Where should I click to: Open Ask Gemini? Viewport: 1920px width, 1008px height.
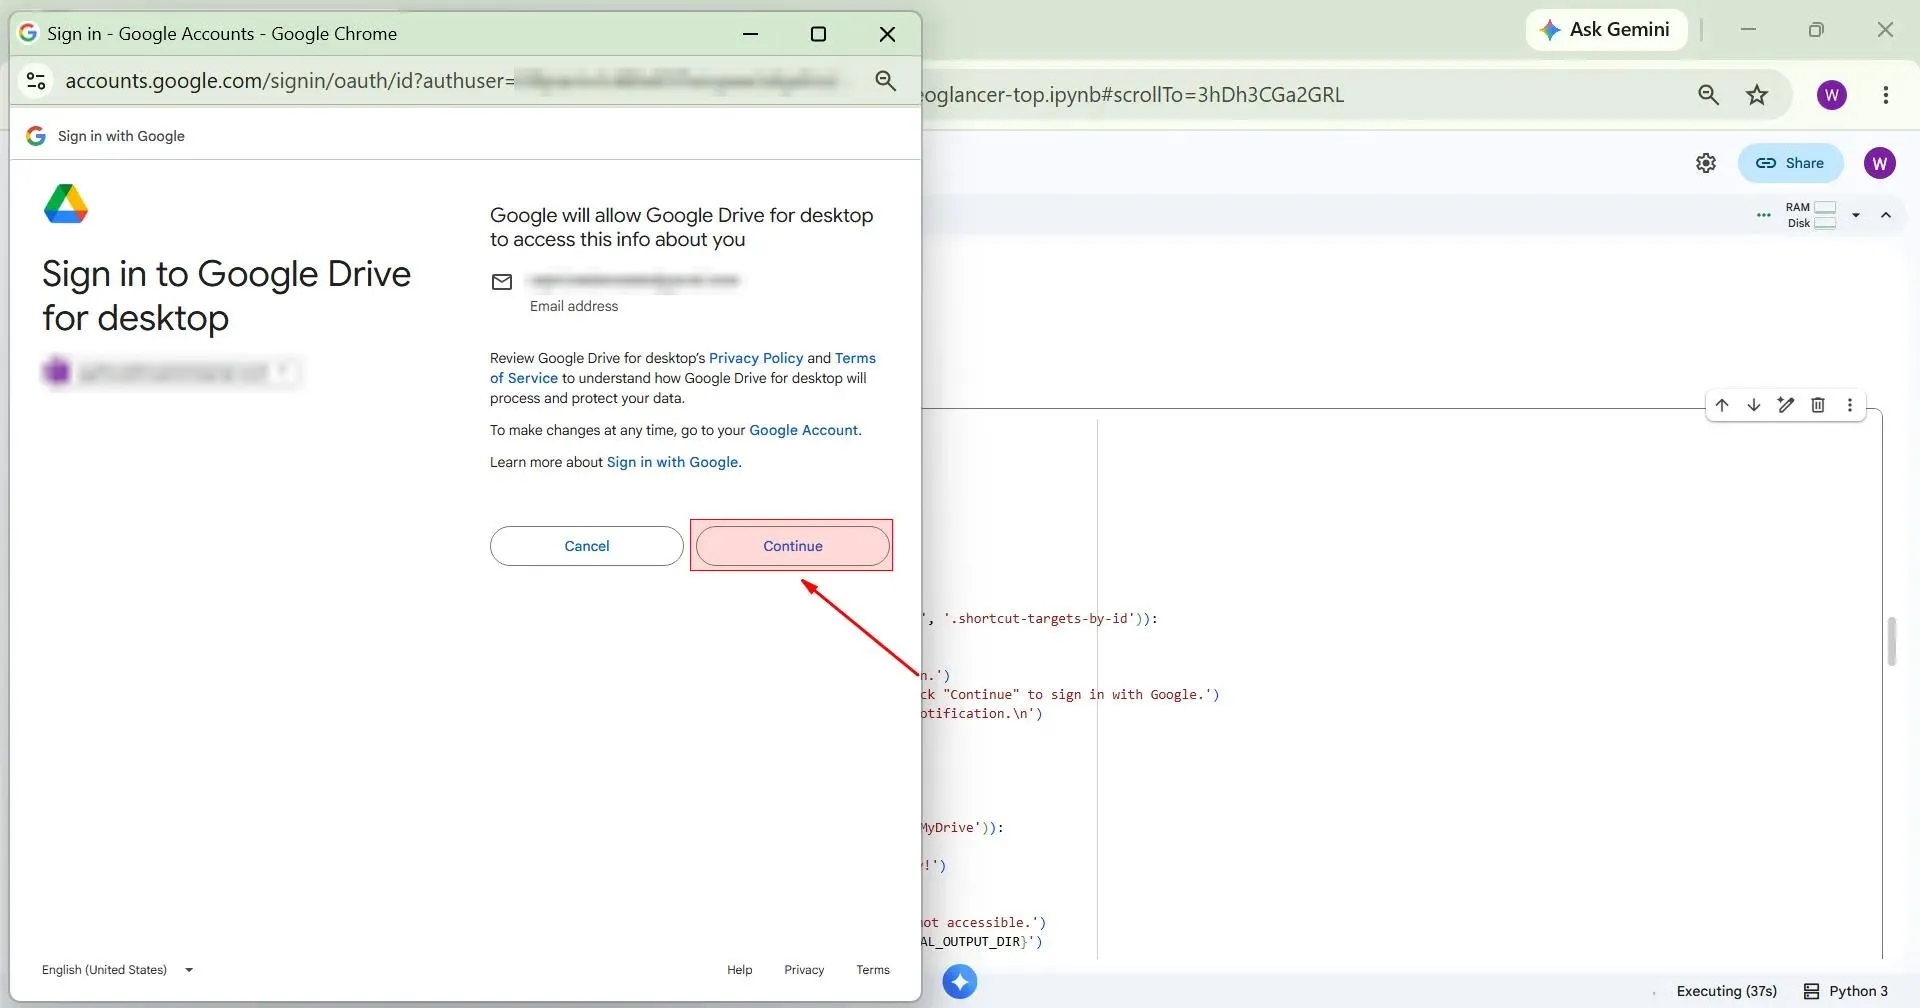click(1606, 30)
